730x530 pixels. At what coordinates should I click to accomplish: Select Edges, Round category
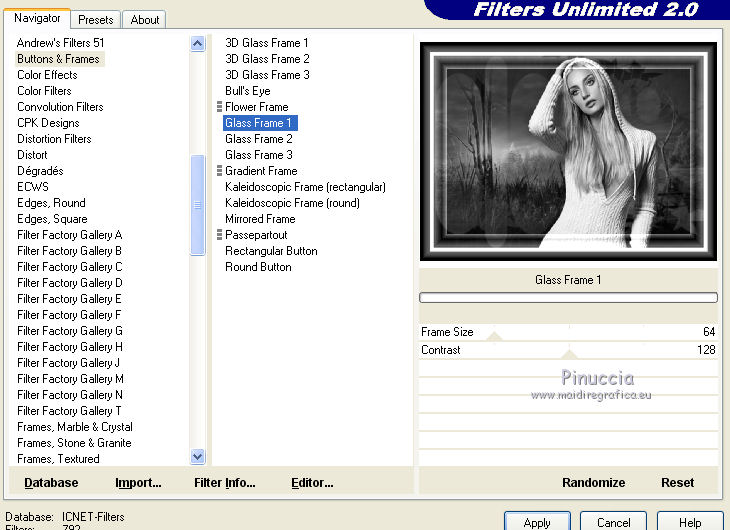[x=52, y=203]
